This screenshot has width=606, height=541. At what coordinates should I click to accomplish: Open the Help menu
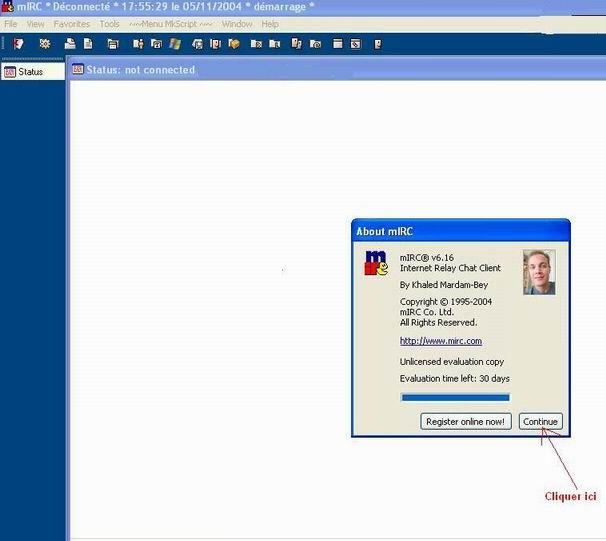click(x=270, y=24)
